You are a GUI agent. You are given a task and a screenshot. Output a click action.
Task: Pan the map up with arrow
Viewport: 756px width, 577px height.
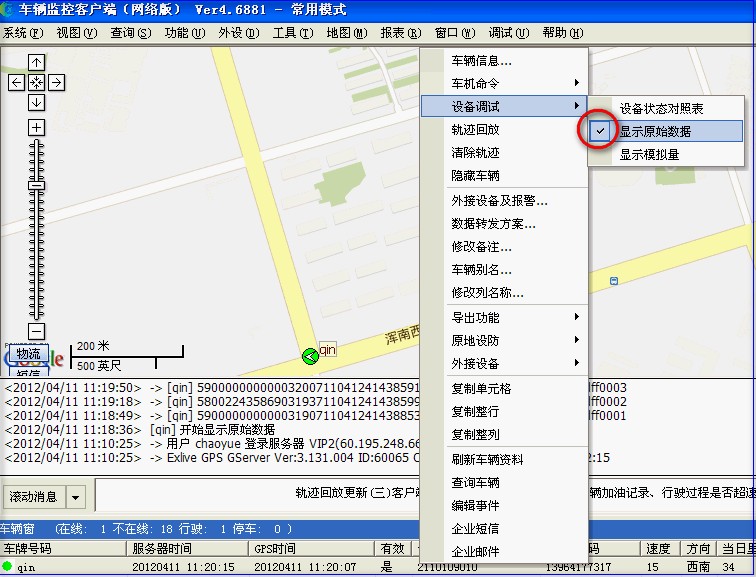pos(36,63)
